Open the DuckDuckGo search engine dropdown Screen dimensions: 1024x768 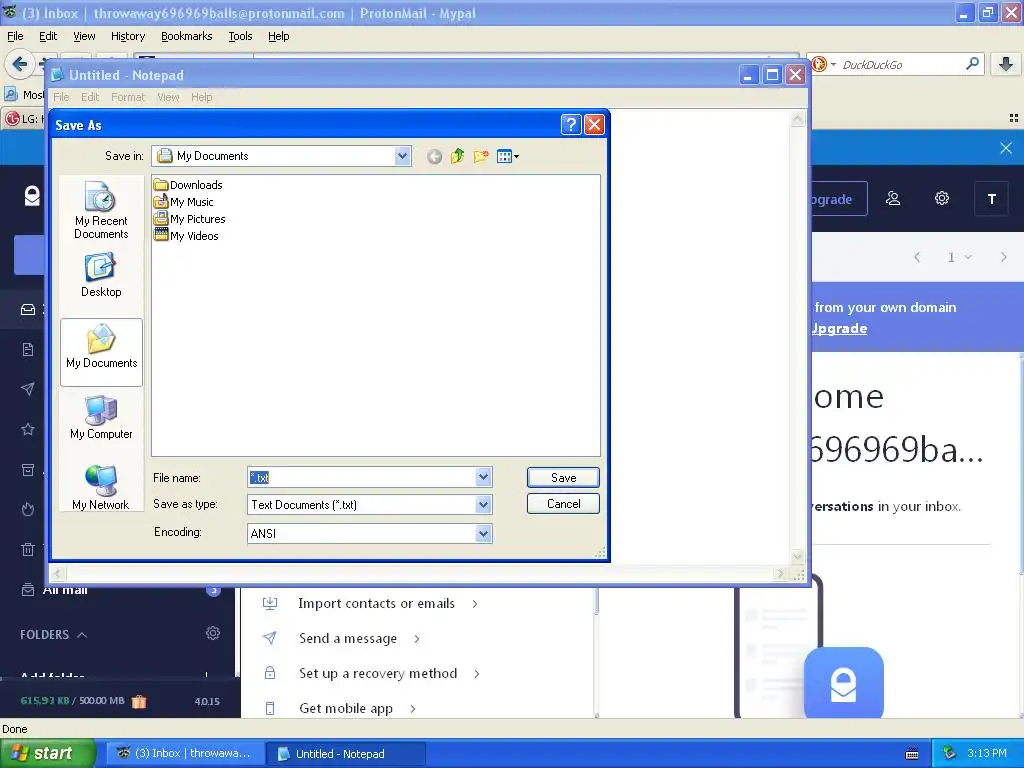click(x=822, y=64)
